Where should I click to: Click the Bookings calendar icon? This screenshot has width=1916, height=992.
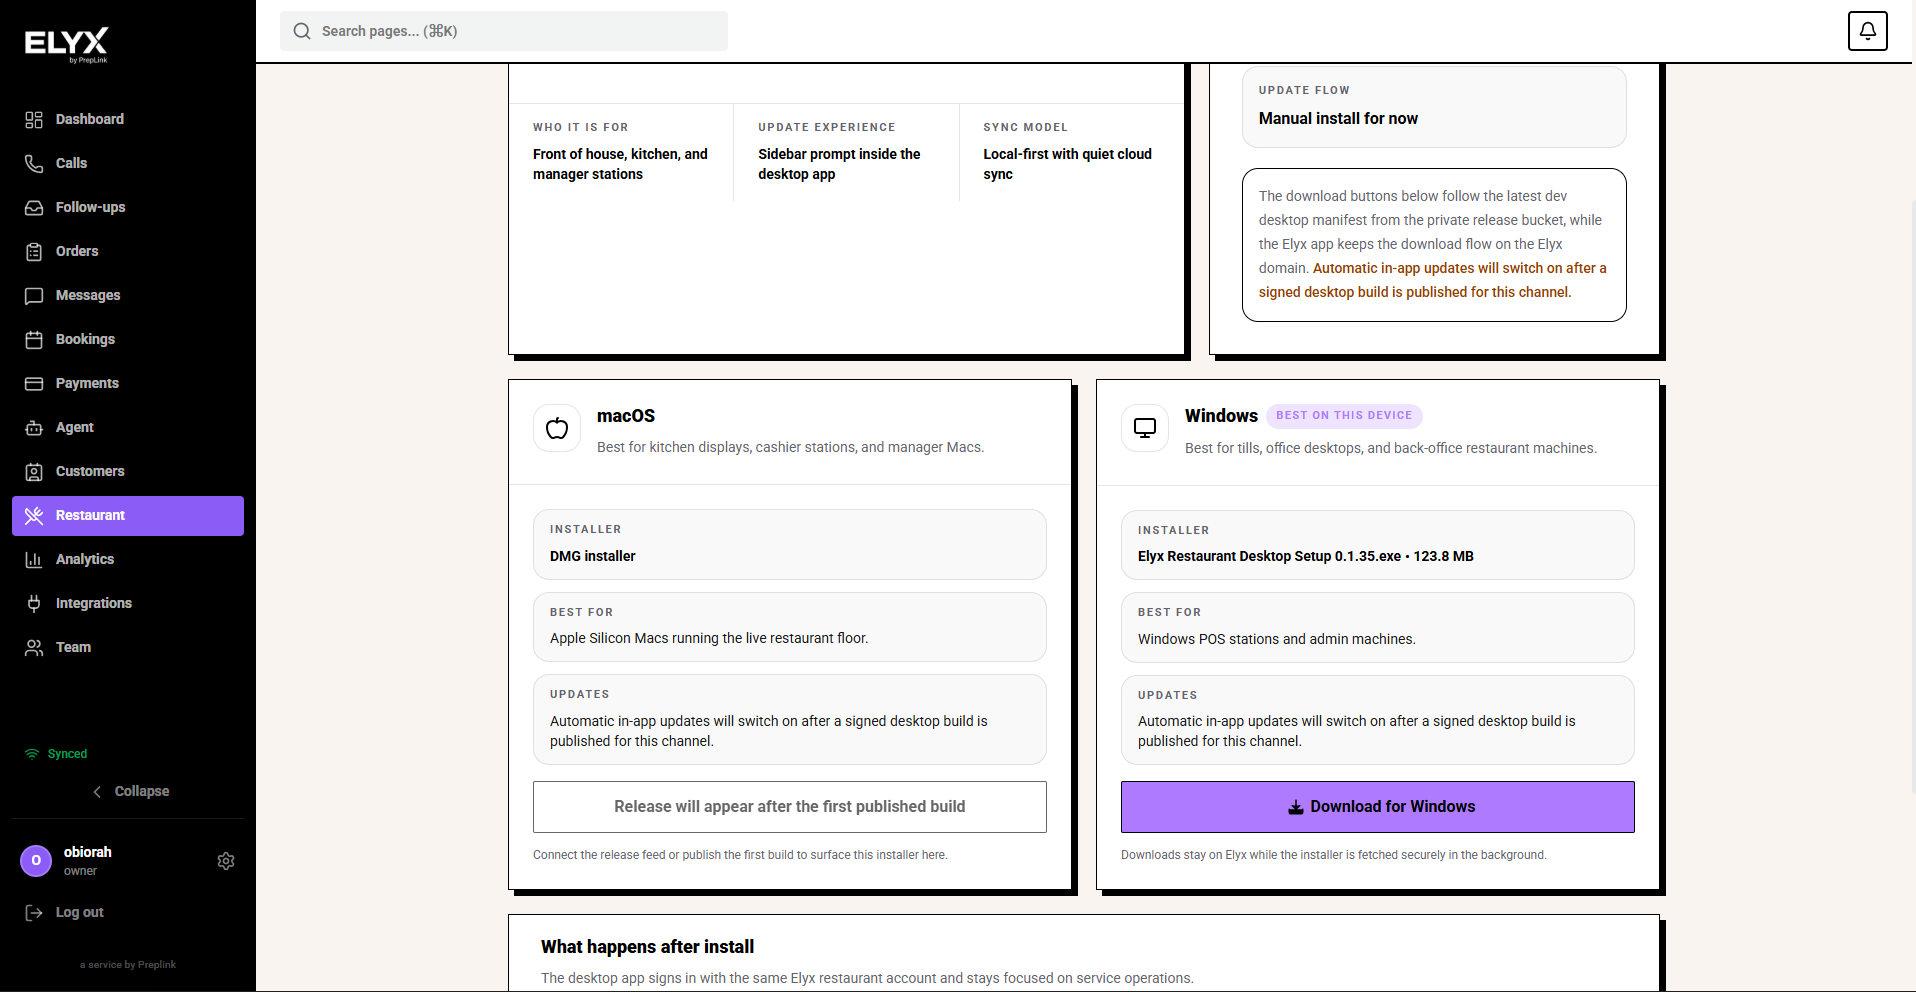34,340
